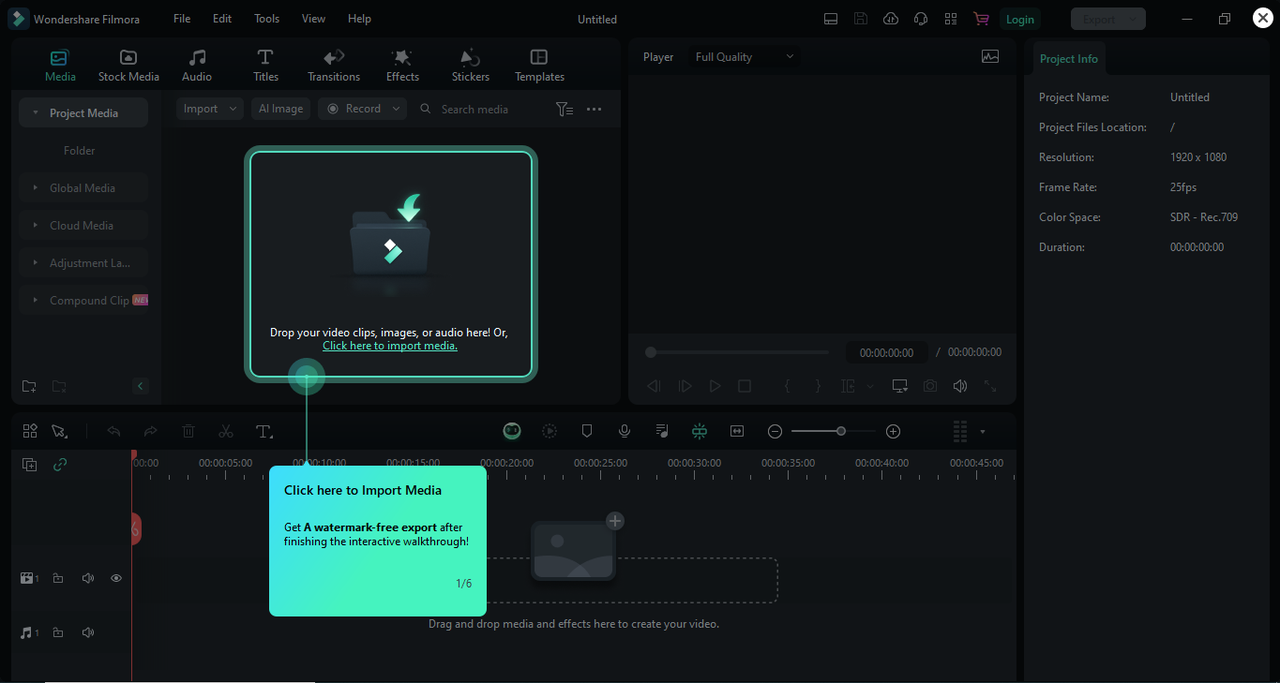
Task: Open the Stickers panel
Action: tap(470, 63)
